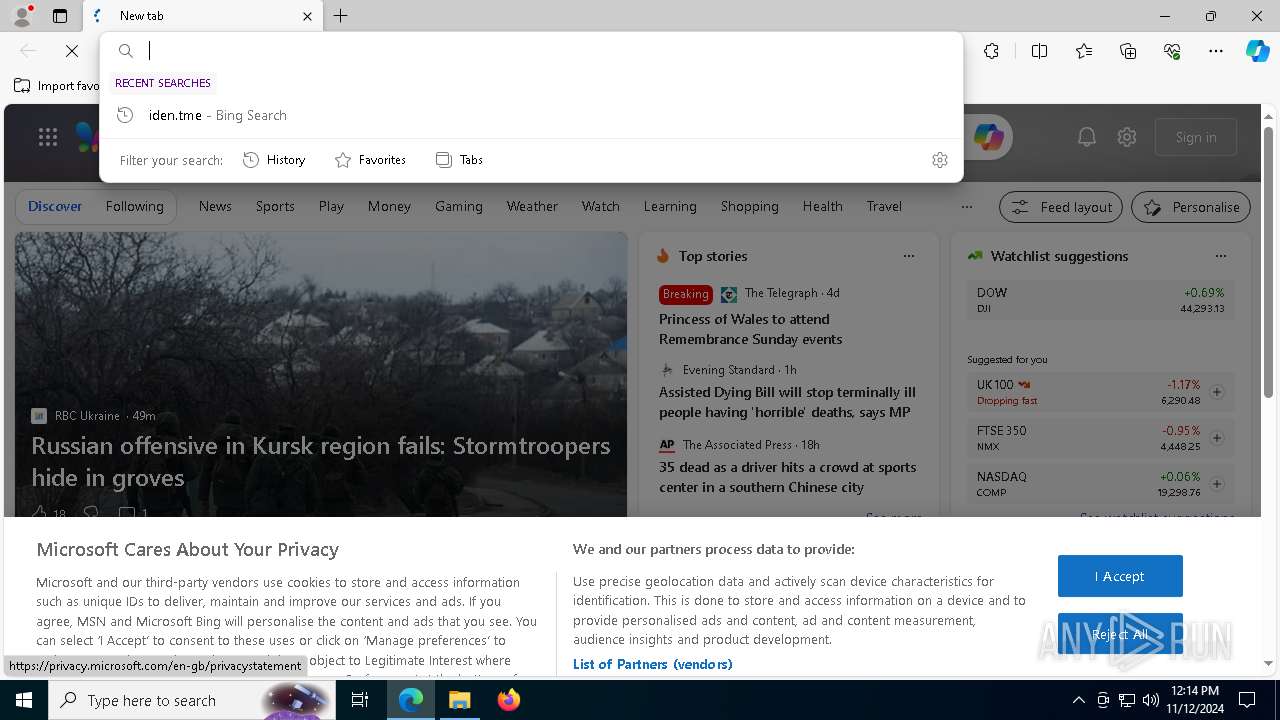
Task: Filter search by Favorites
Action: coord(370,160)
